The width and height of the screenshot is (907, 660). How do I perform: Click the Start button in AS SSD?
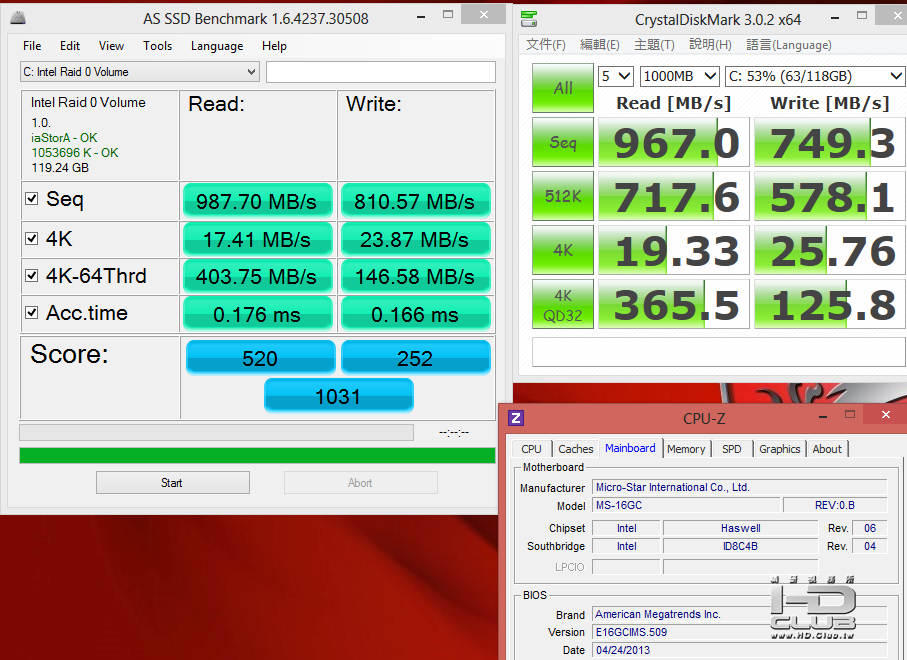[x=172, y=482]
